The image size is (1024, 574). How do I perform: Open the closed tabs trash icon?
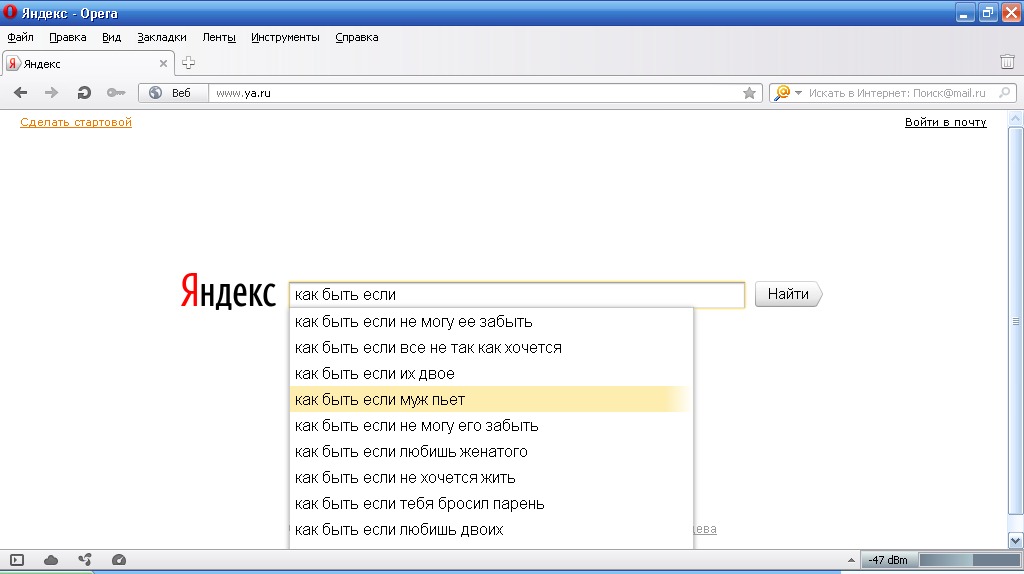coord(1007,61)
